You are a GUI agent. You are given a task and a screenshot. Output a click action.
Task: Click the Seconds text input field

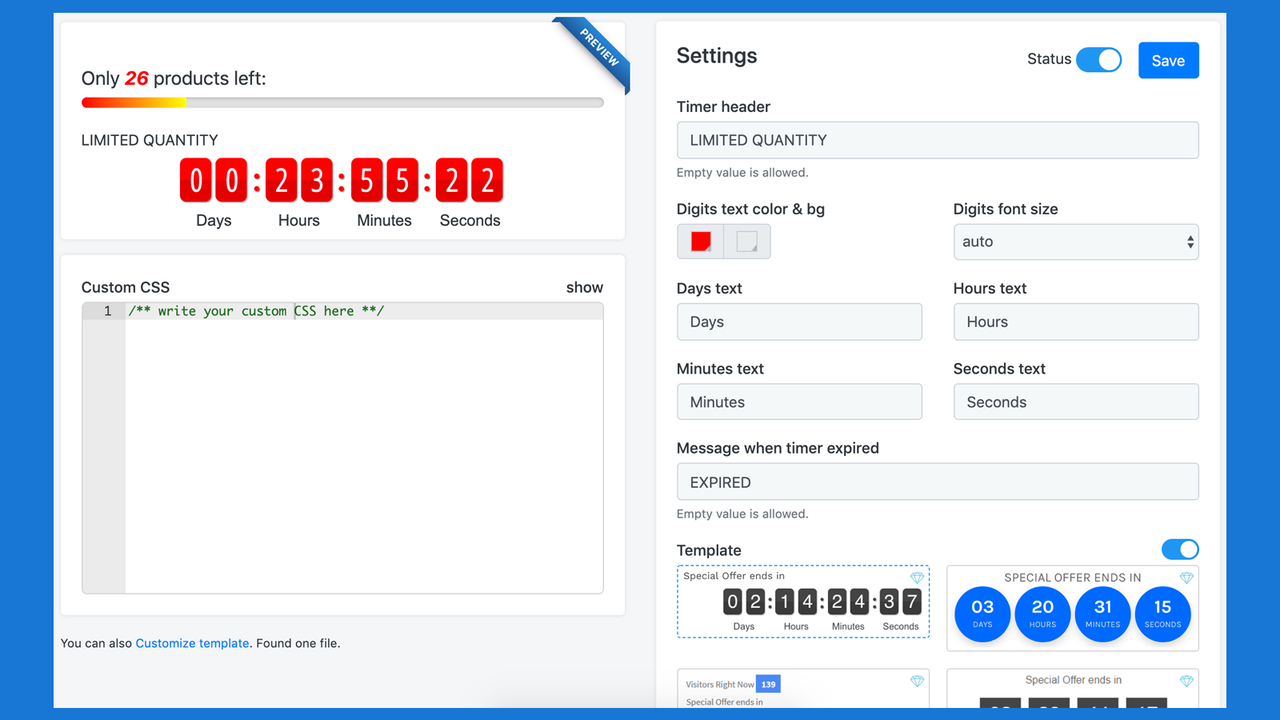pyautogui.click(x=1076, y=401)
